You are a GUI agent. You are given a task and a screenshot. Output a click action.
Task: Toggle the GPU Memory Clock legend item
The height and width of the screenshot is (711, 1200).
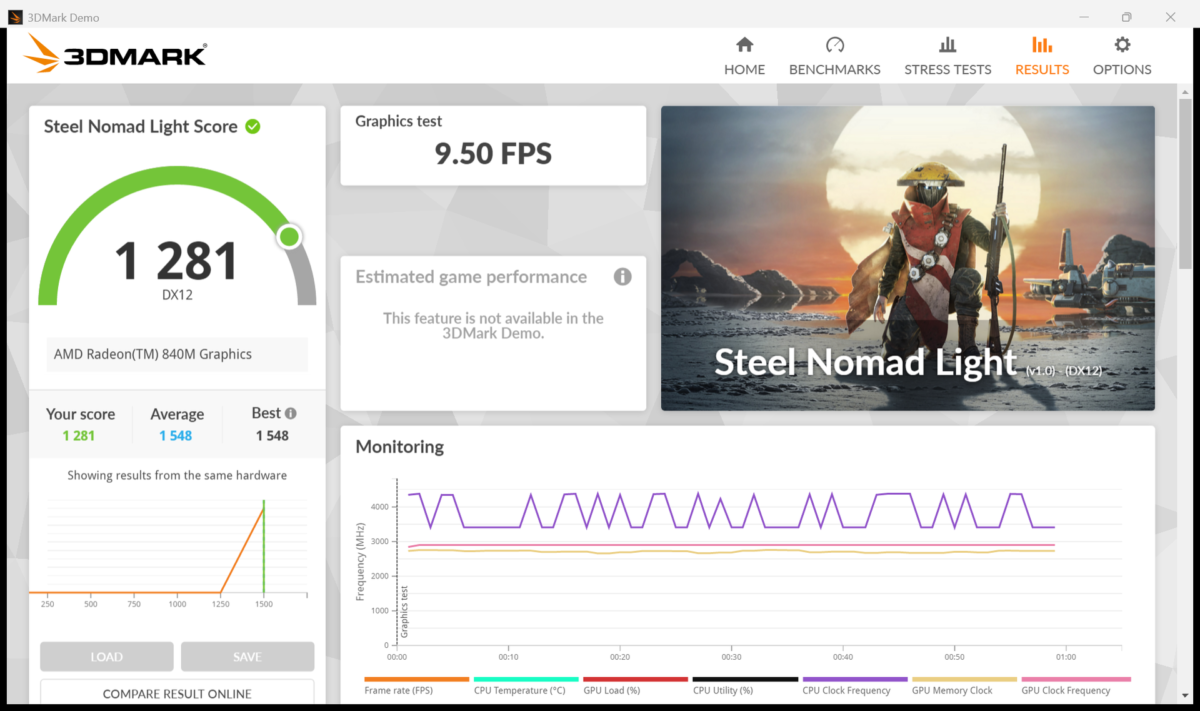pyautogui.click(x=963, y=686)
